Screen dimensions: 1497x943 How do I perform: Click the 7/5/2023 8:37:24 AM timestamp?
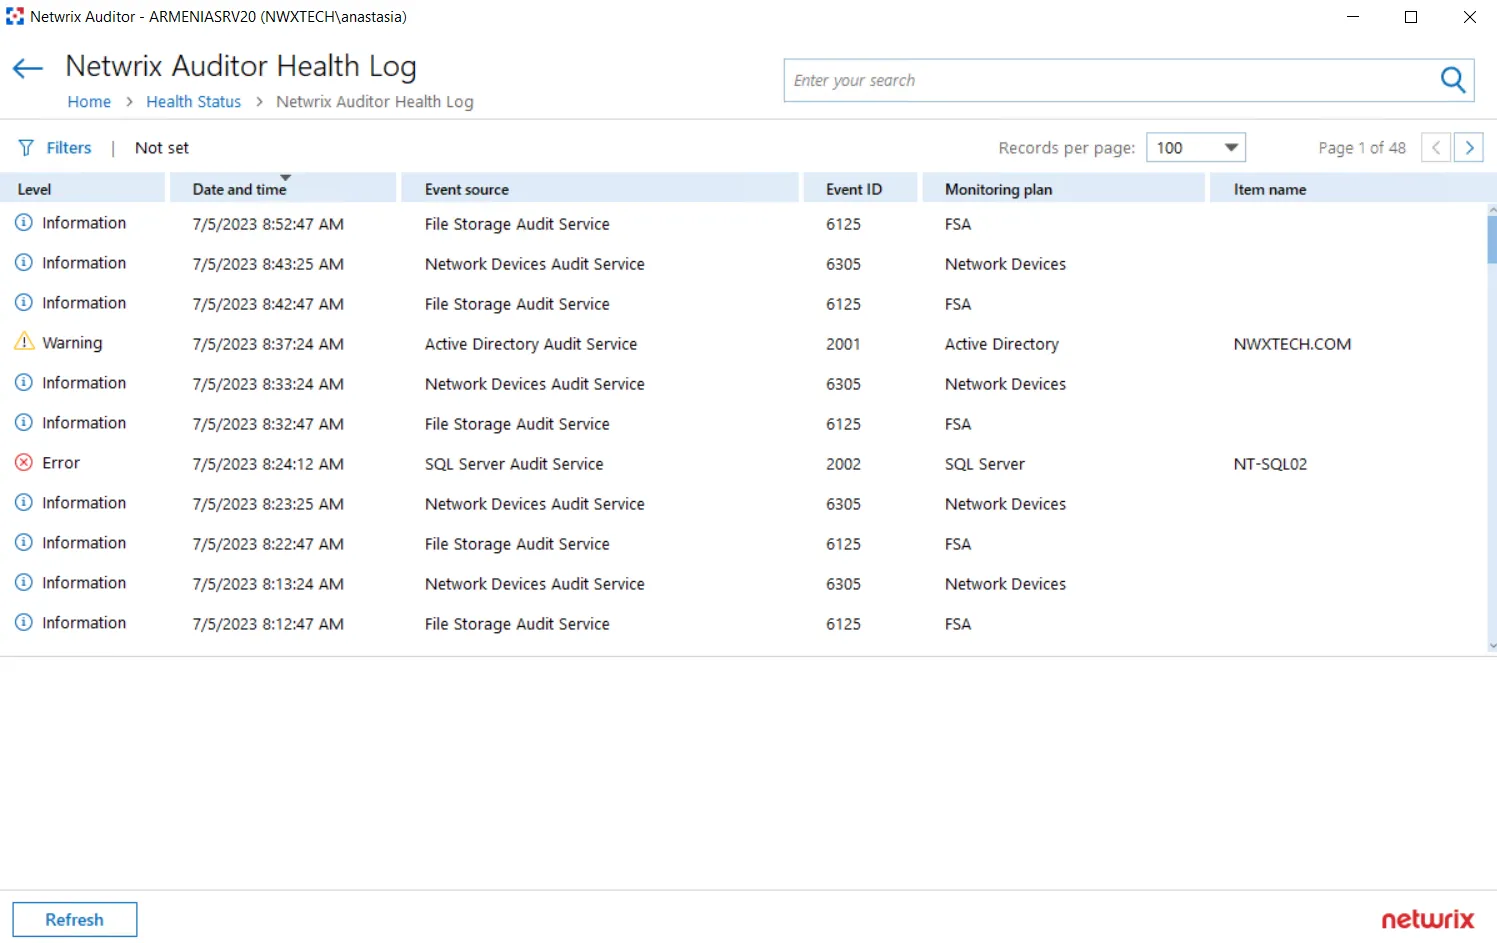[x=268, y=344]
